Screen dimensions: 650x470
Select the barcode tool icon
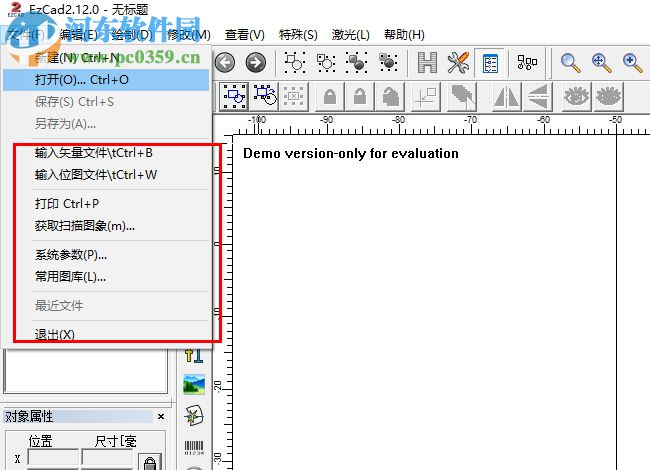click(194, 448)
